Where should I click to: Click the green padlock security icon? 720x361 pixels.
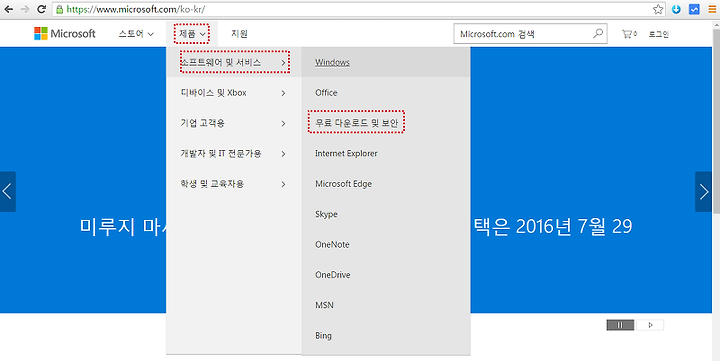point(59,9)
